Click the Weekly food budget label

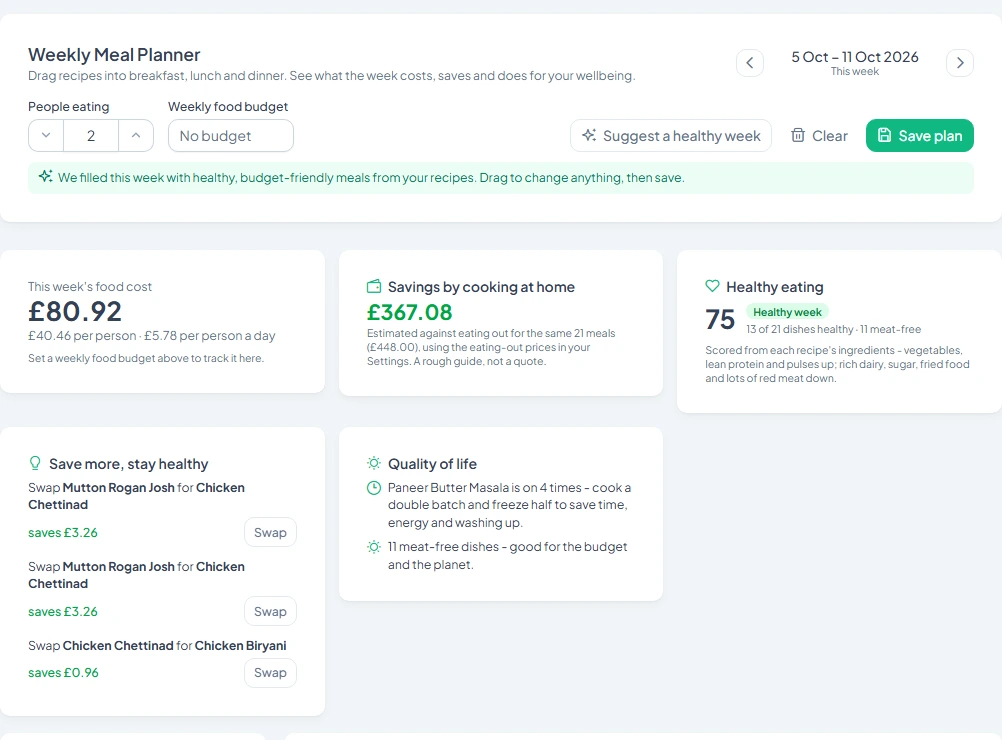228,107
